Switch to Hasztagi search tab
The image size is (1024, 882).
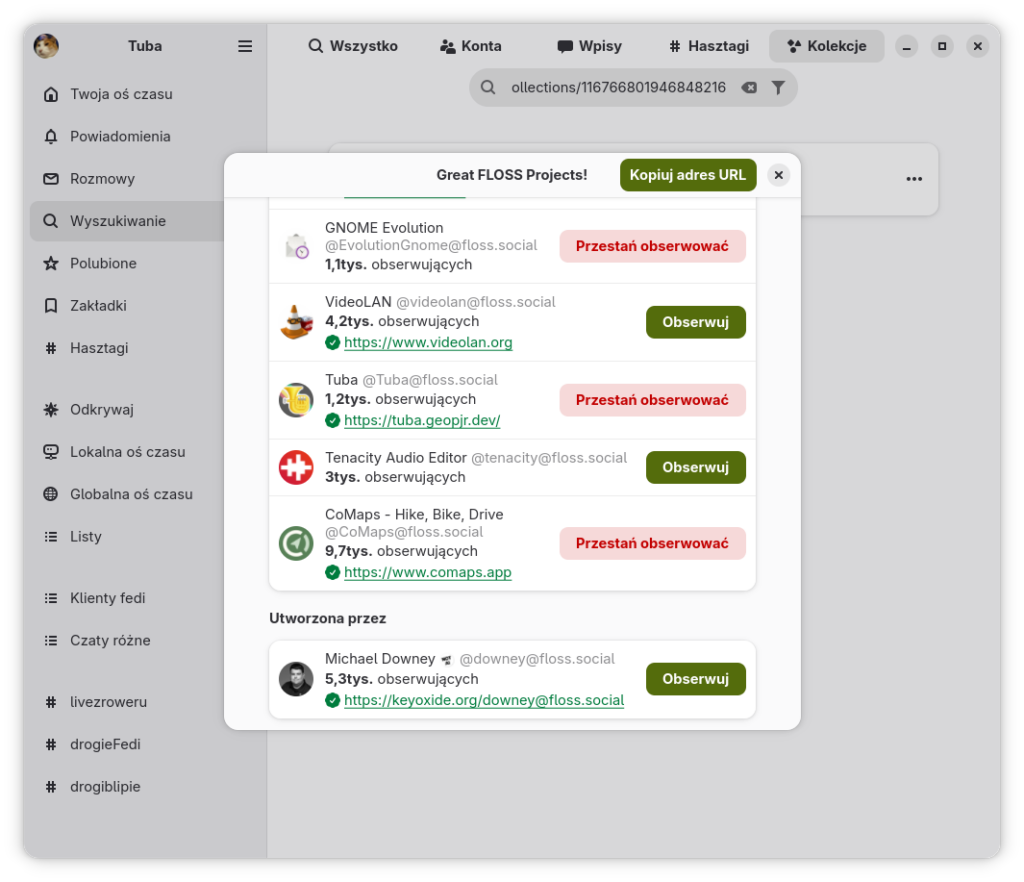(709, 46)
